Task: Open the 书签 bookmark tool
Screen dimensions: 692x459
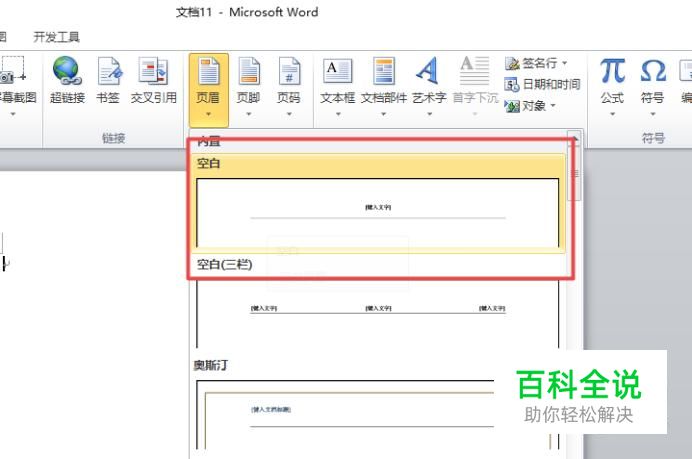Action: [109, 71]
